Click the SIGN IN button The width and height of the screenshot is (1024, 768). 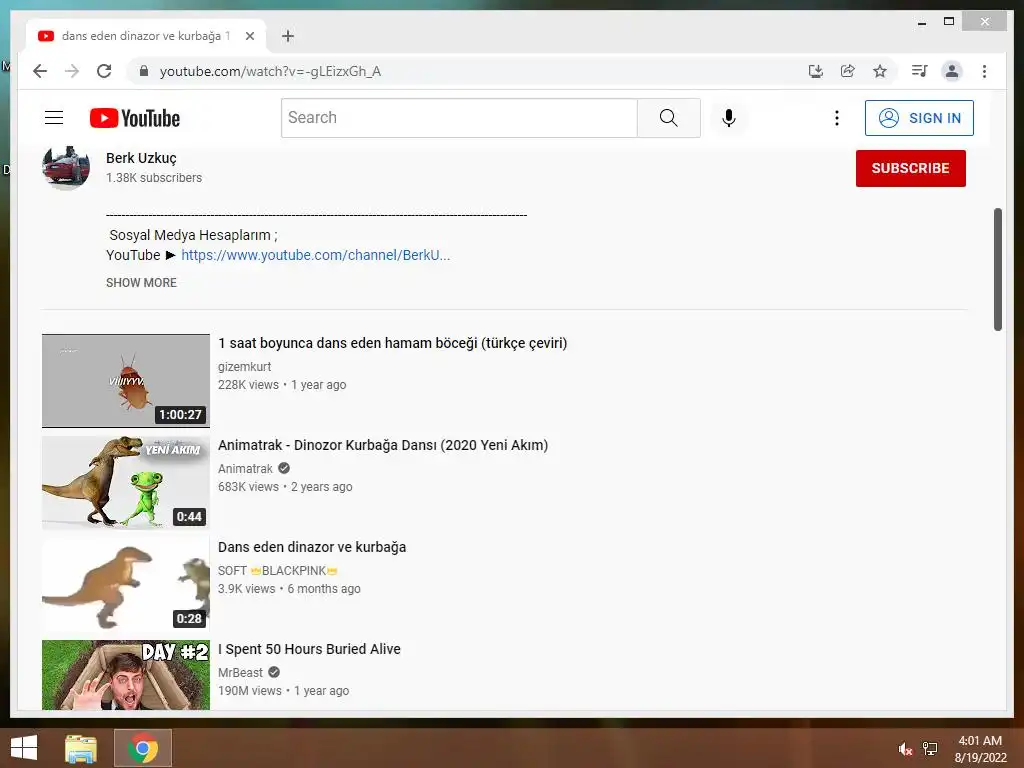point(919,118)
